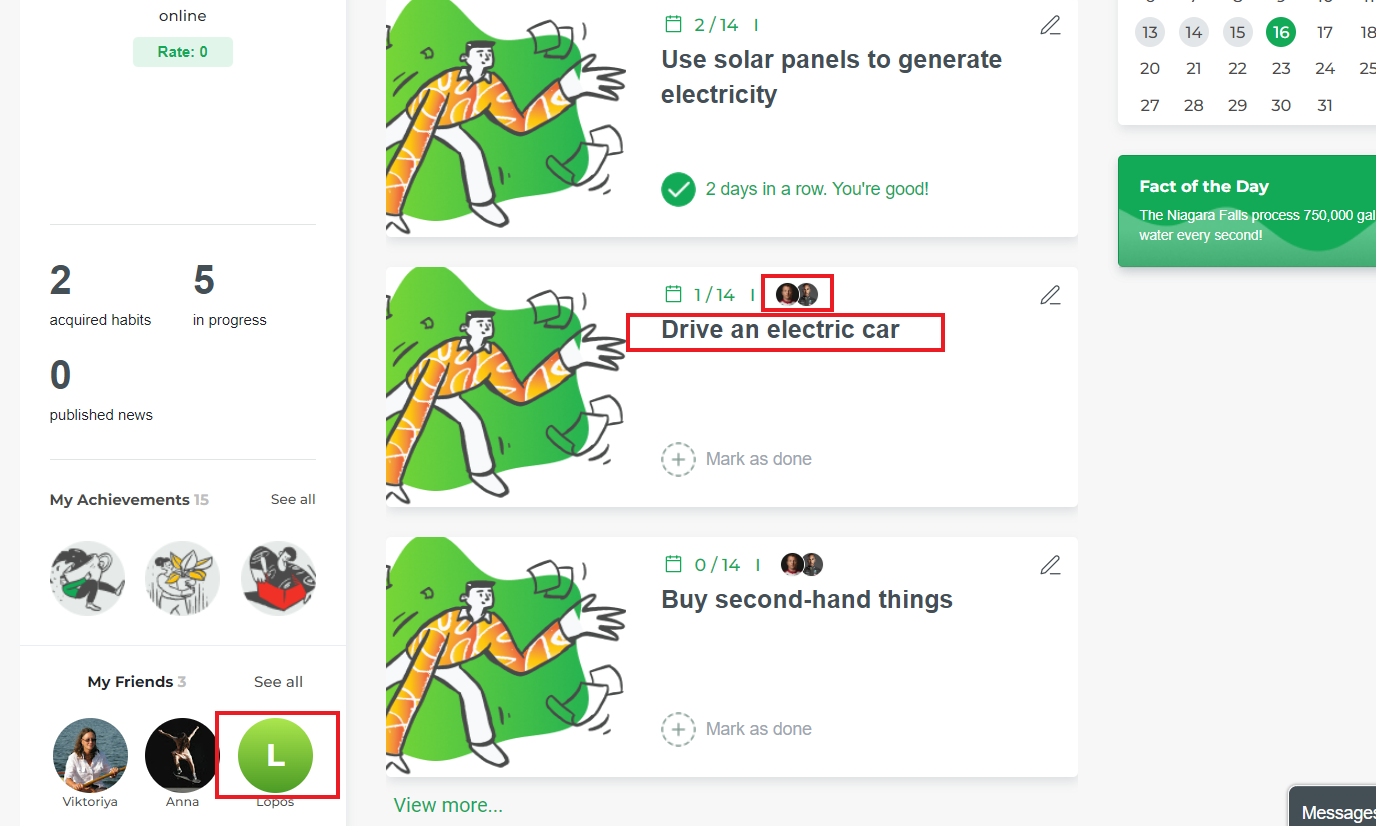Click the calendar icon beside the 2/14 counter
Screen dimensions: 1376x826
coord(673,23)
